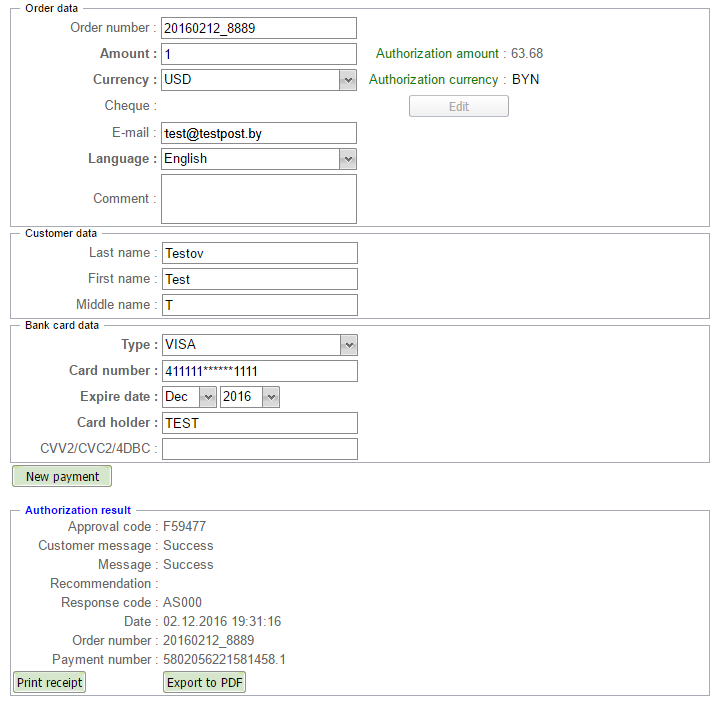Open the Currency dropdown showing USD
Viewport: 724px width, 711px height.
point(258,80)
